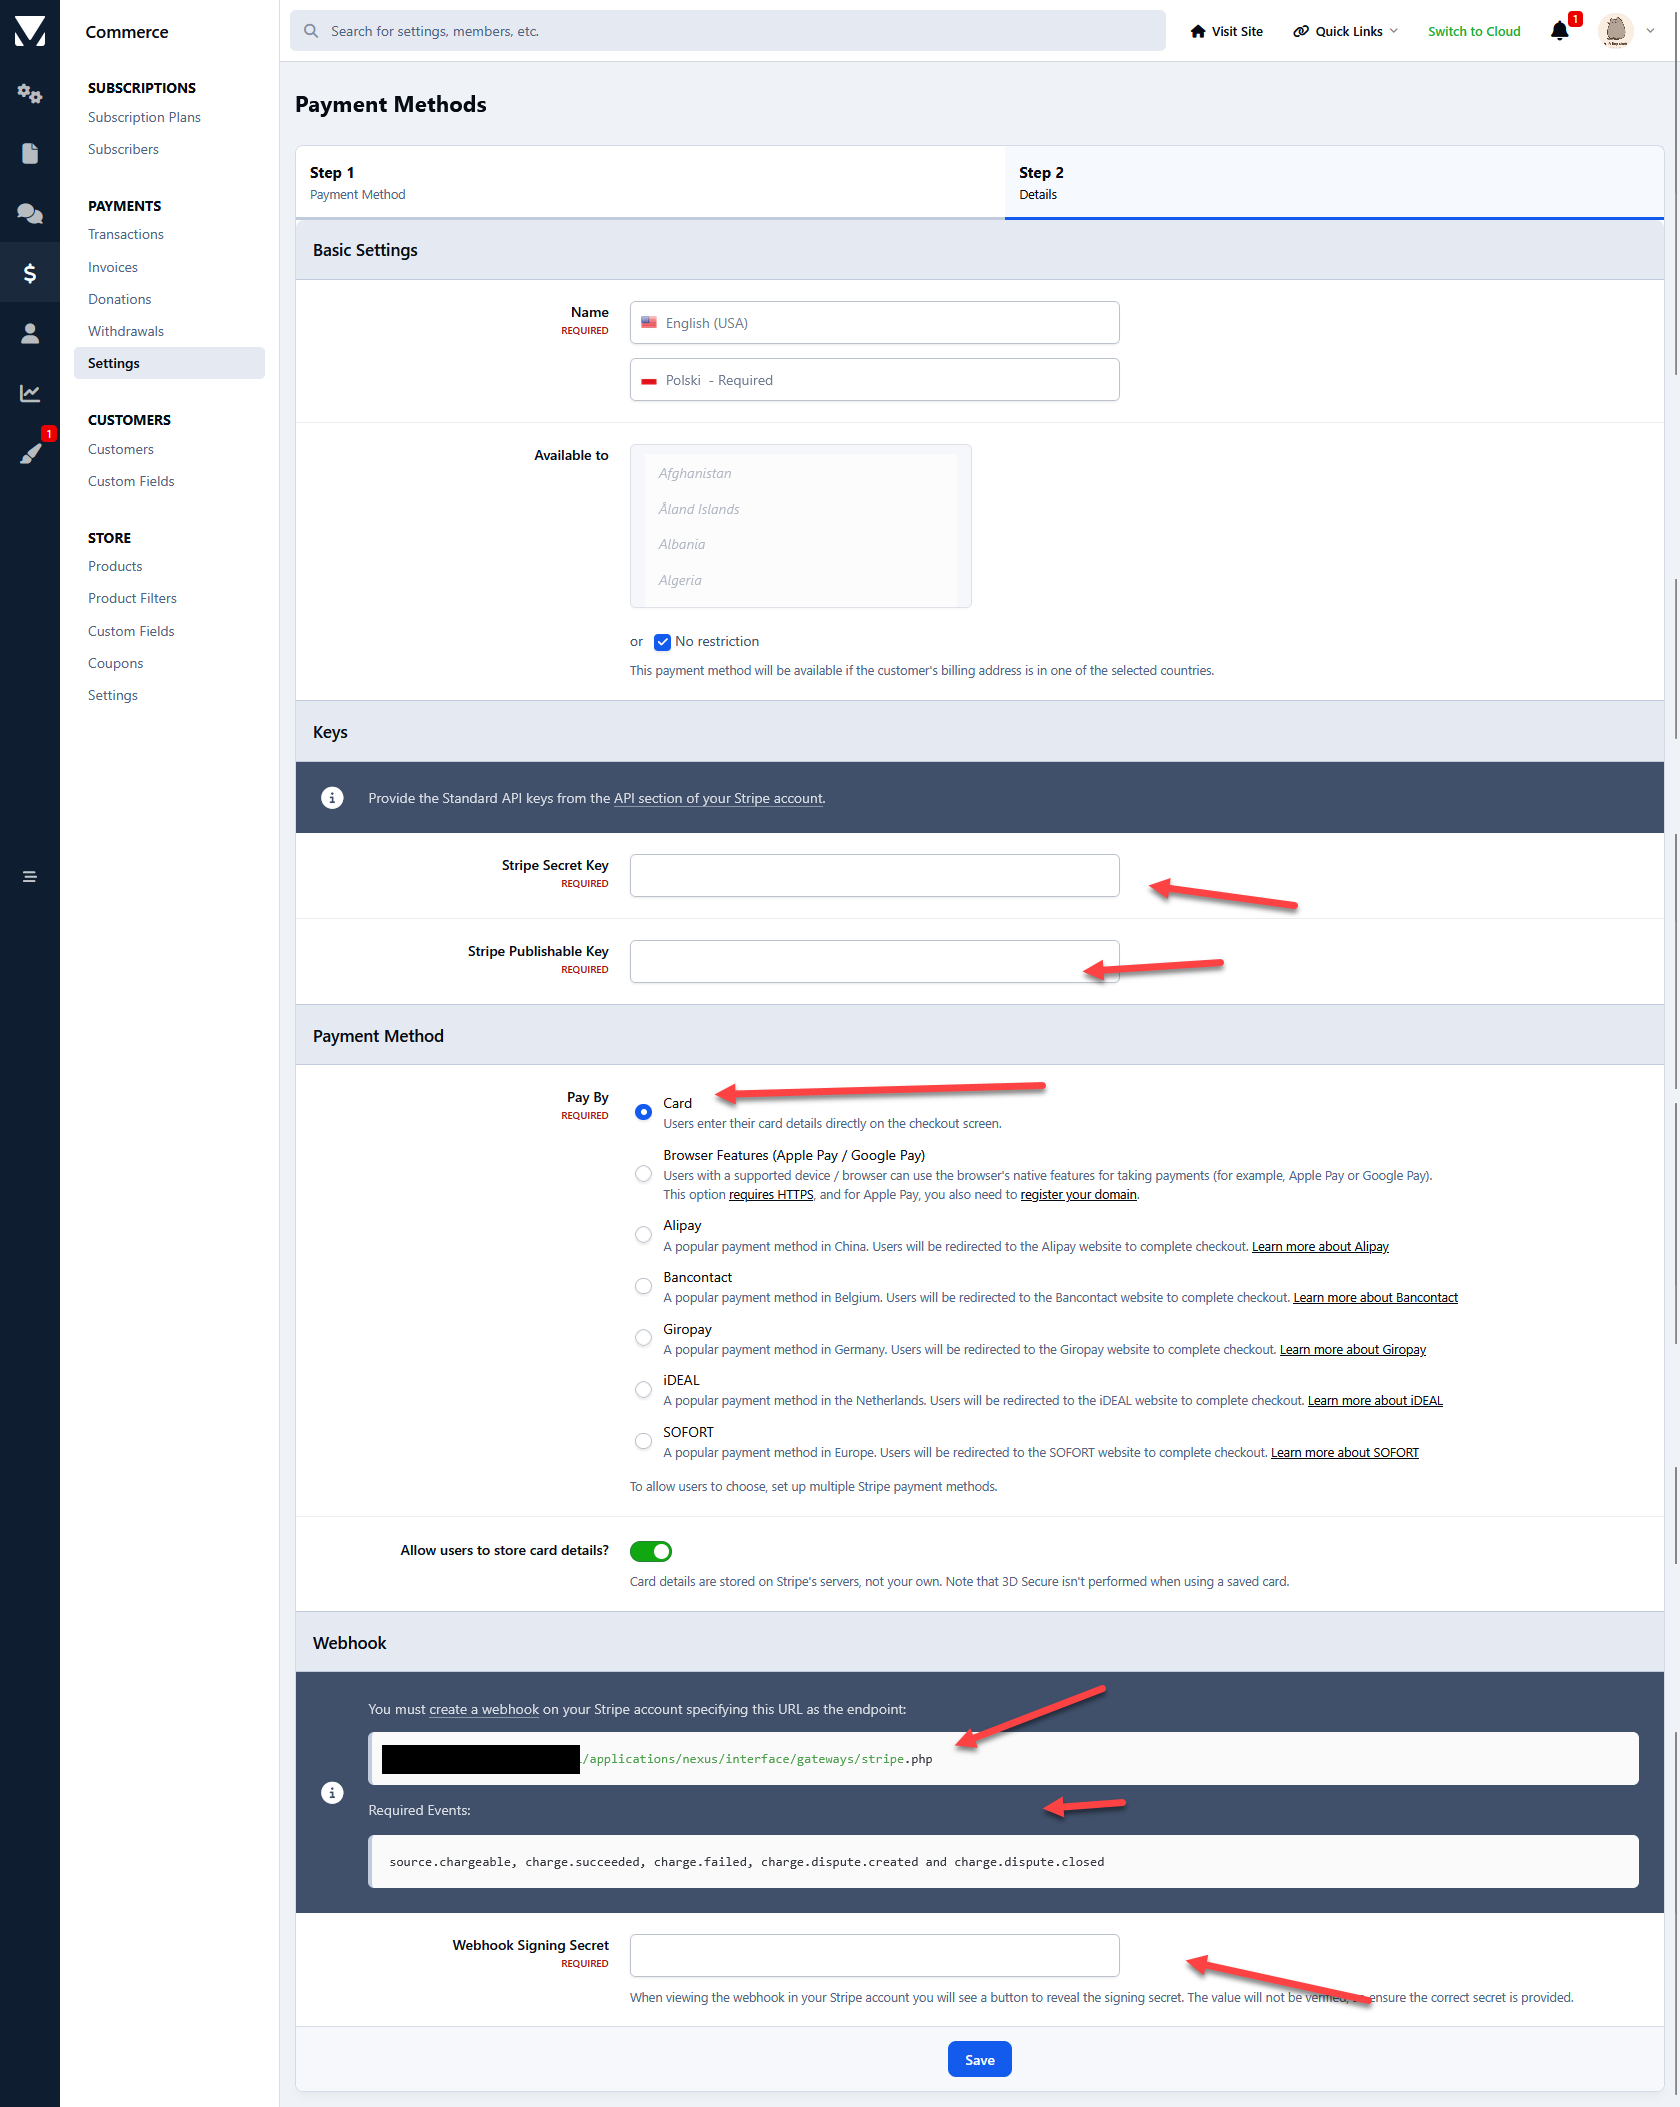Image resolution: width=1680 pixels, height=2107 pixels.
Task: Click the notification bell icon
Action: pos(1559,31)
